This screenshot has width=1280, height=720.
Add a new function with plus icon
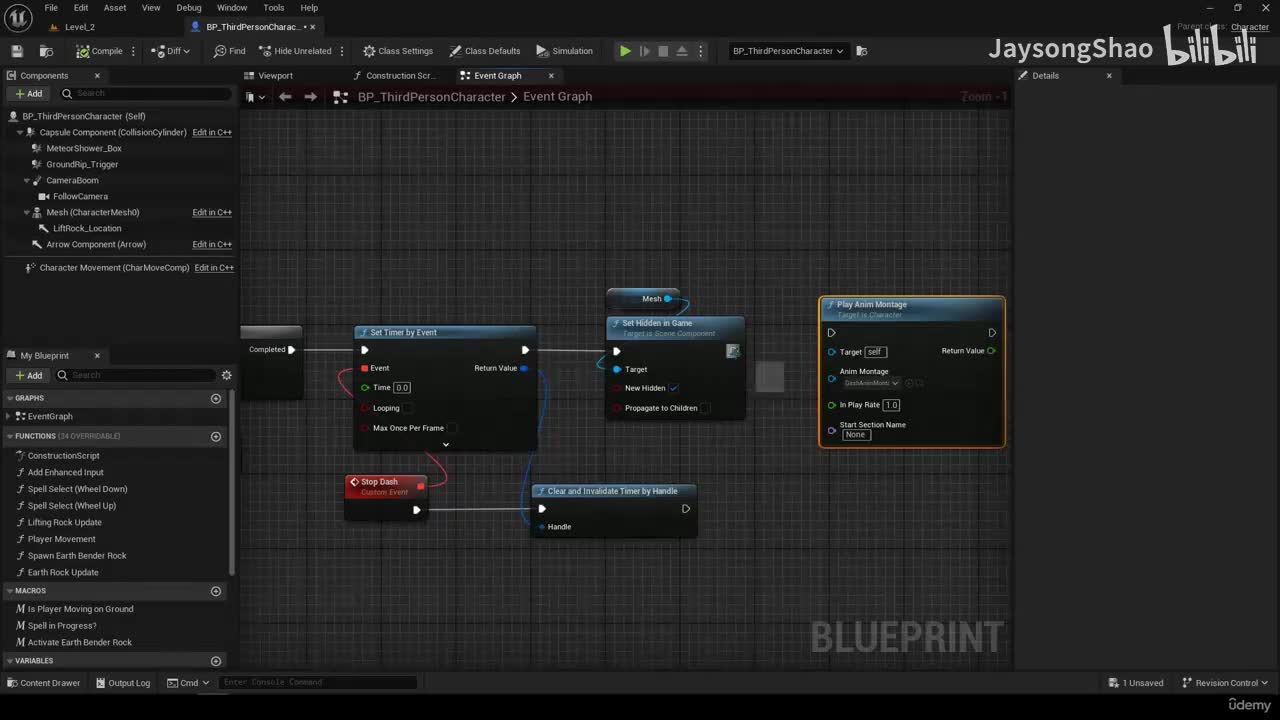coord(216,436)
